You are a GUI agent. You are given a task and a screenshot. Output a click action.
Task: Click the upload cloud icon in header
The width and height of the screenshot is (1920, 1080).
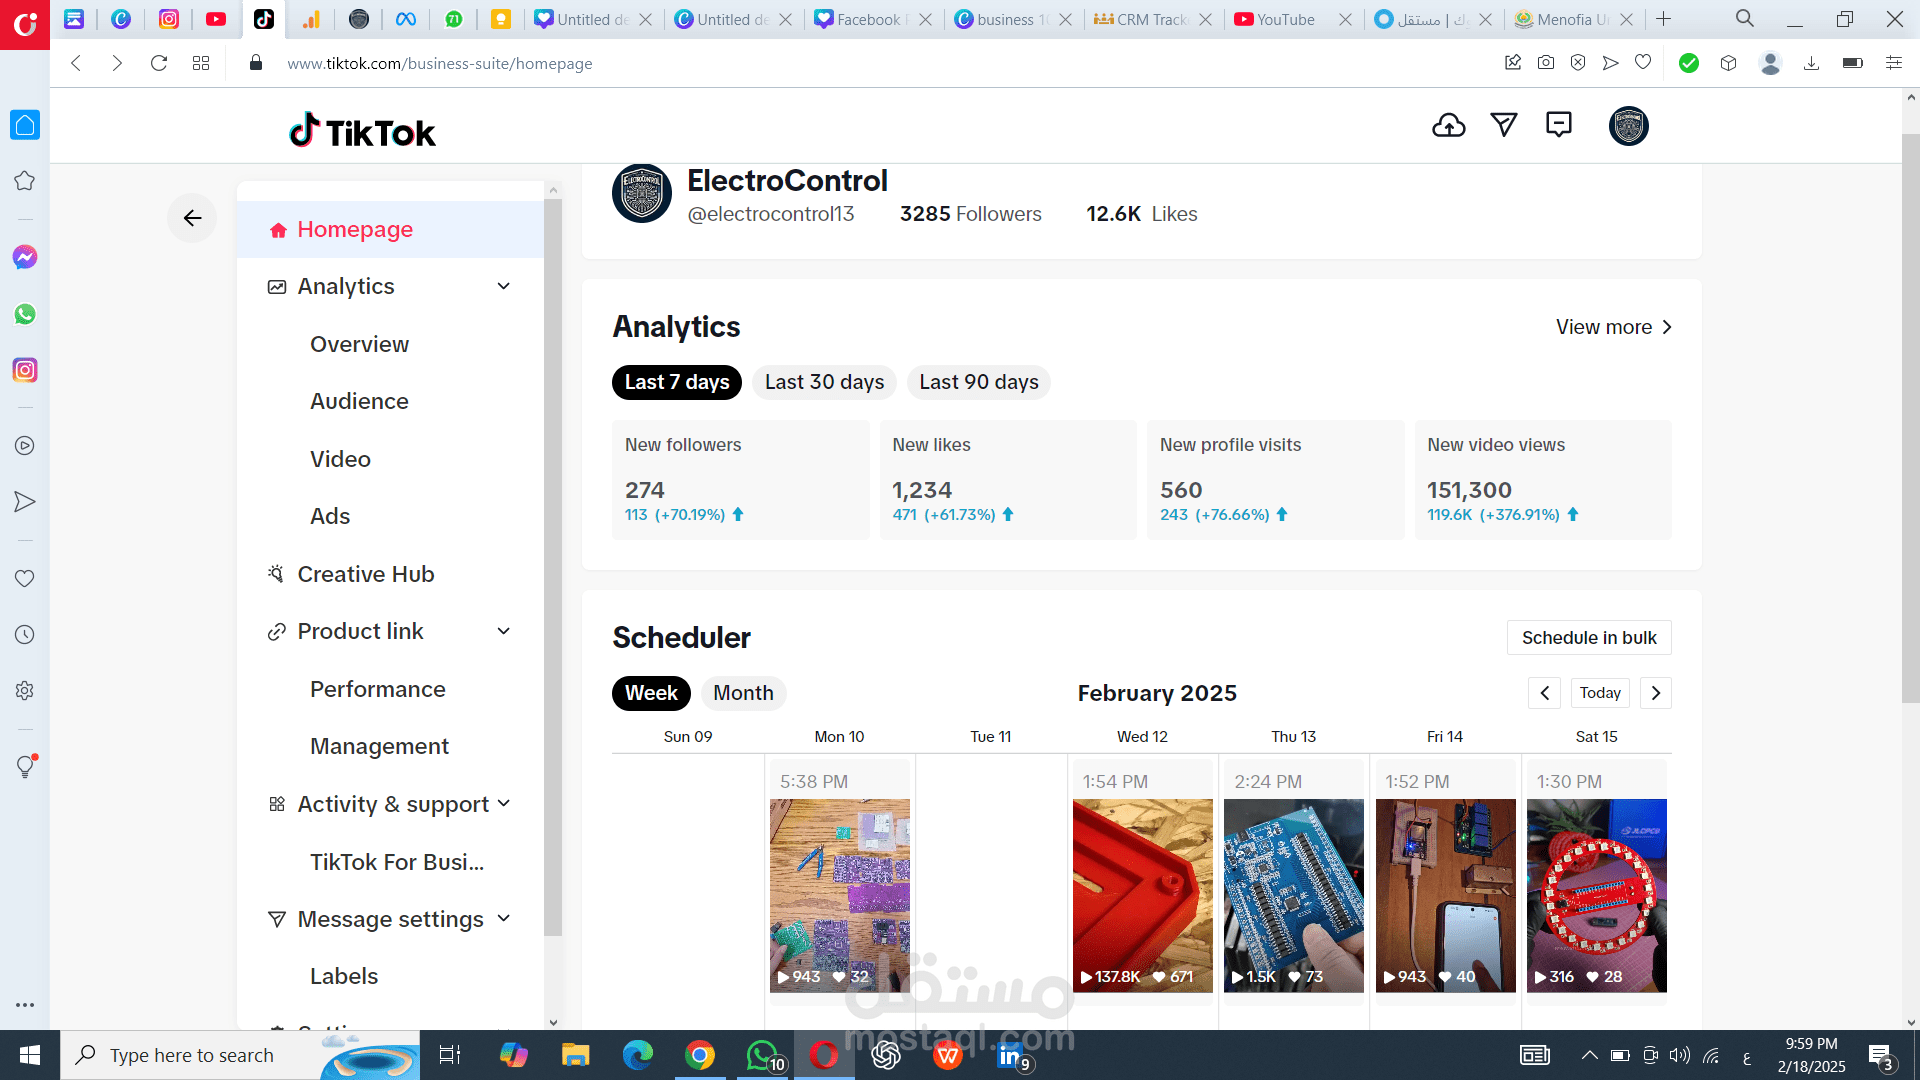[1448, 125]
